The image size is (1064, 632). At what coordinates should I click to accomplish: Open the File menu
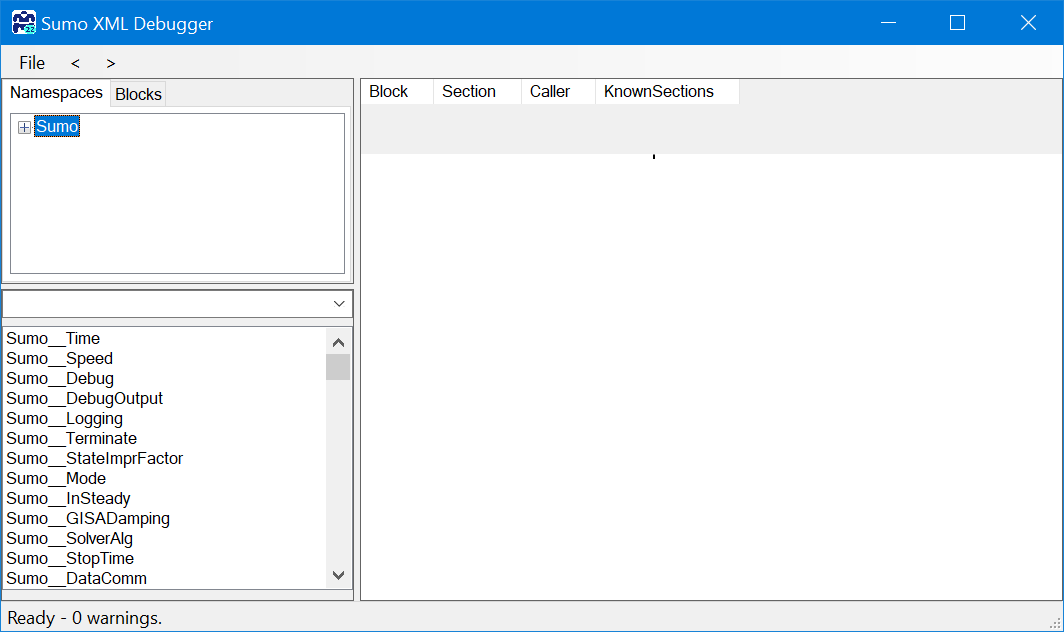point(32,63)
